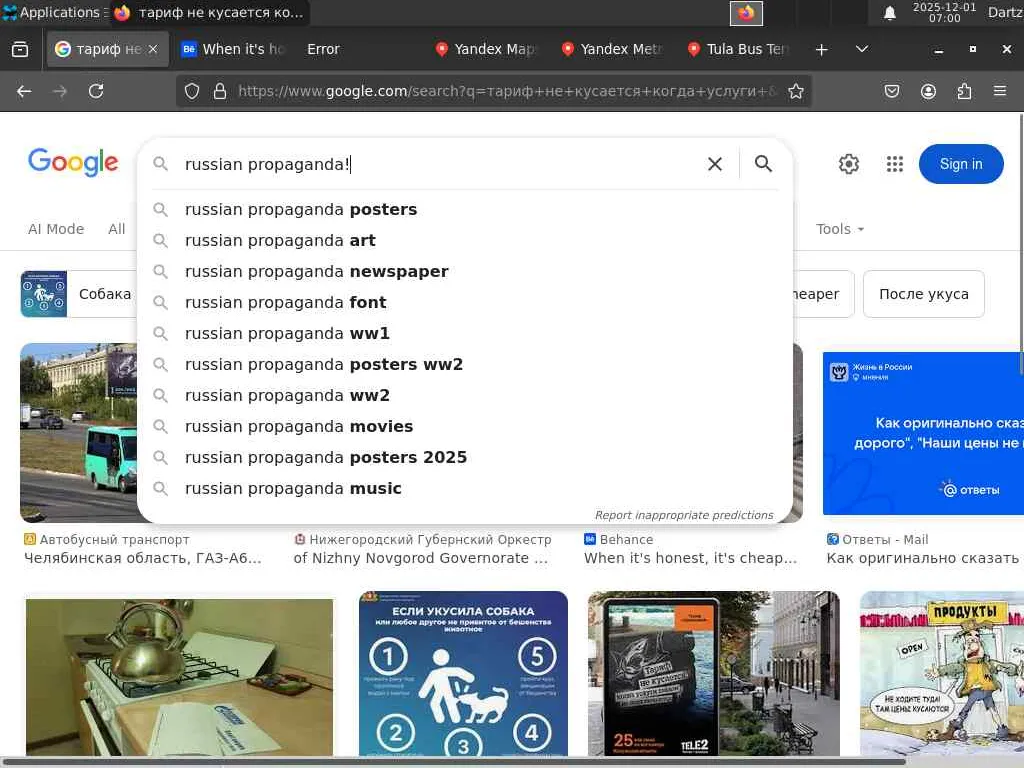The image size is (1024, 768).
Task: Open the Если укусила собака infographic
Action: 463,674
